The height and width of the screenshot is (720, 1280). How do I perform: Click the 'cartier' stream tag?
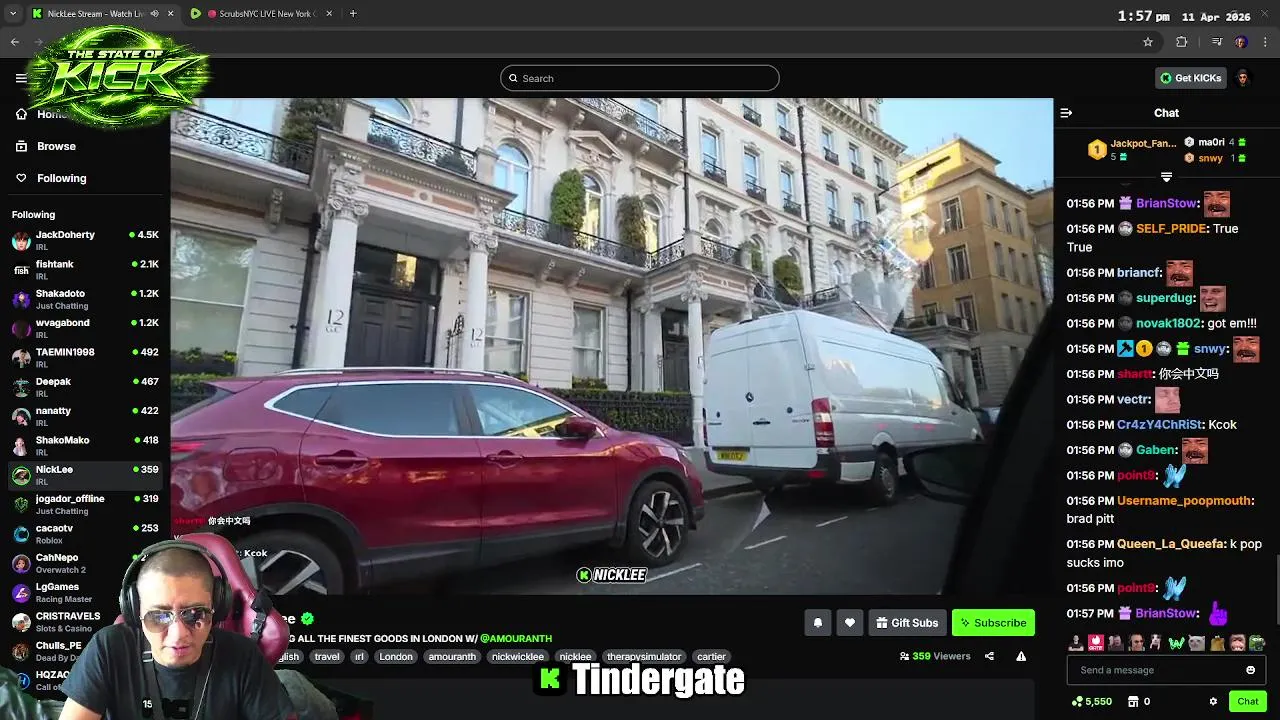click(711, 657)
